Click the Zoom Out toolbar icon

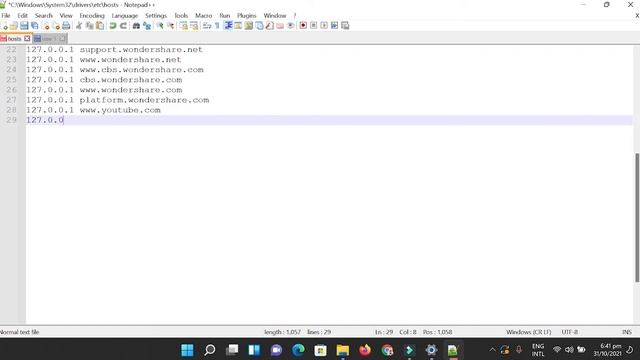[171, 26]
